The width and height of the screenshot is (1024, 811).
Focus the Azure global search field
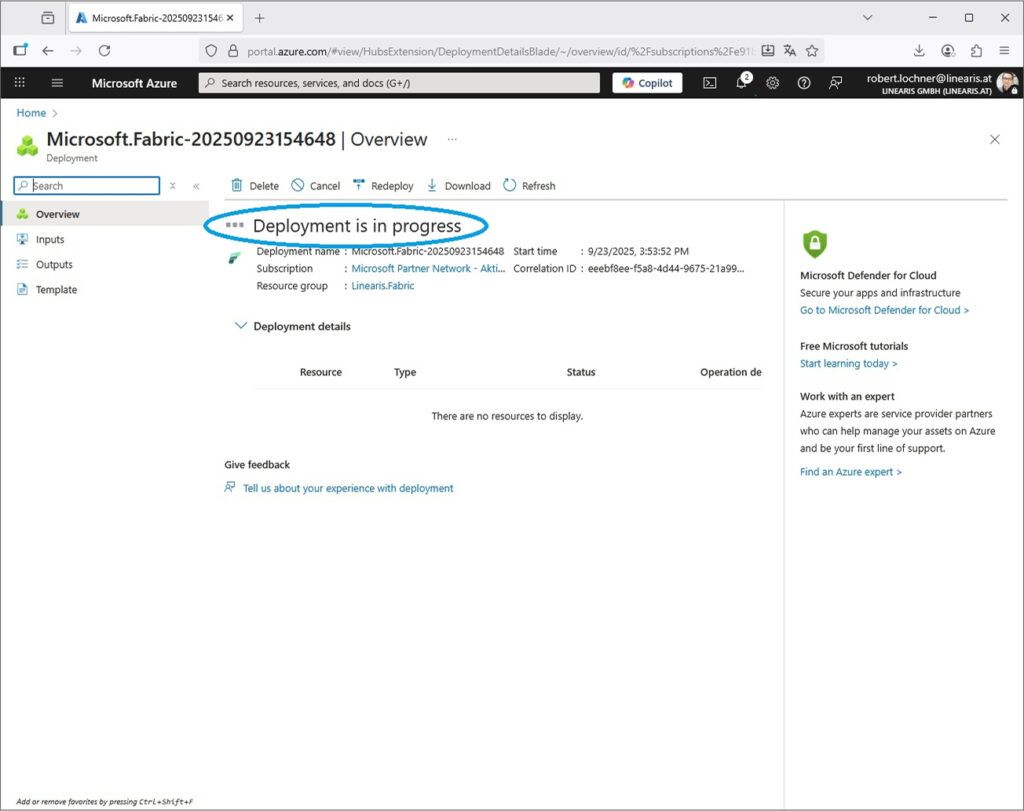(399, 83)
